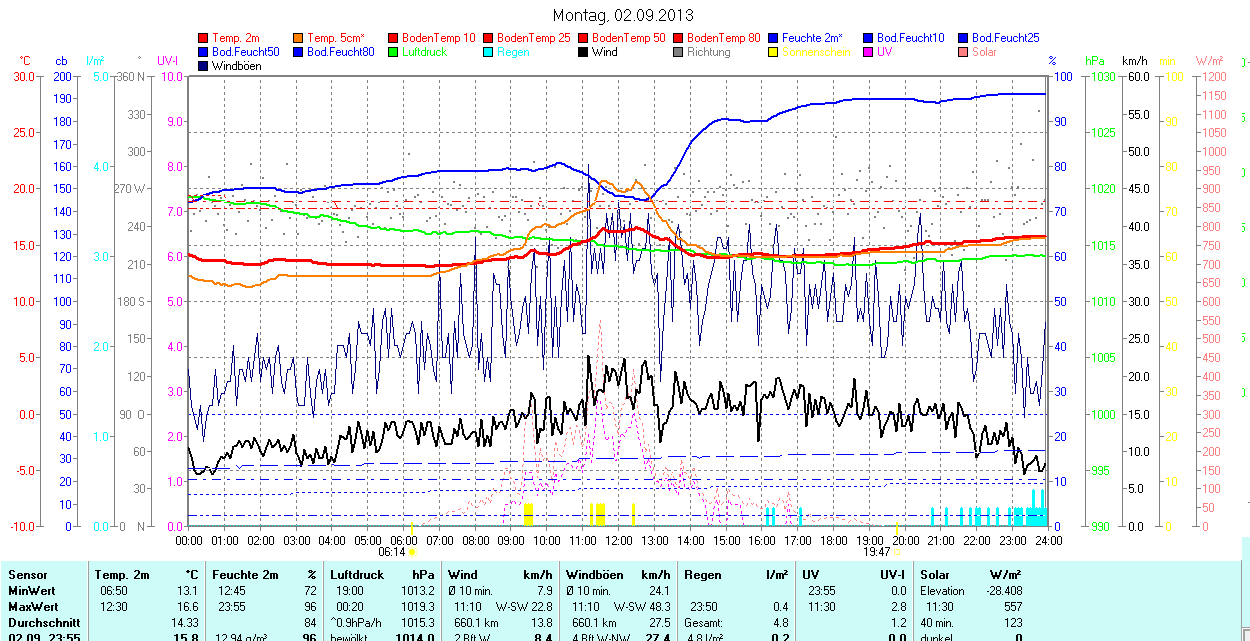Viewport: 1250px width, 641px height.
Task: Click the Windböen column header in table
Action: pyautogui.click(x=595, y=575)
